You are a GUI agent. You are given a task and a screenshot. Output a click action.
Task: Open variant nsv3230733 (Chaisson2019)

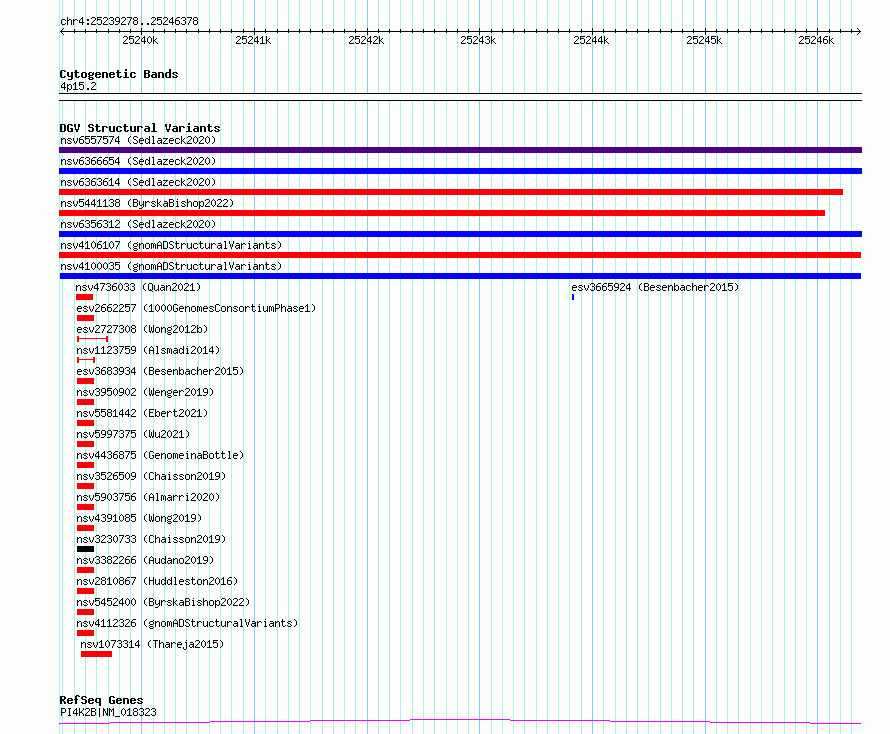tap(151, 539)
